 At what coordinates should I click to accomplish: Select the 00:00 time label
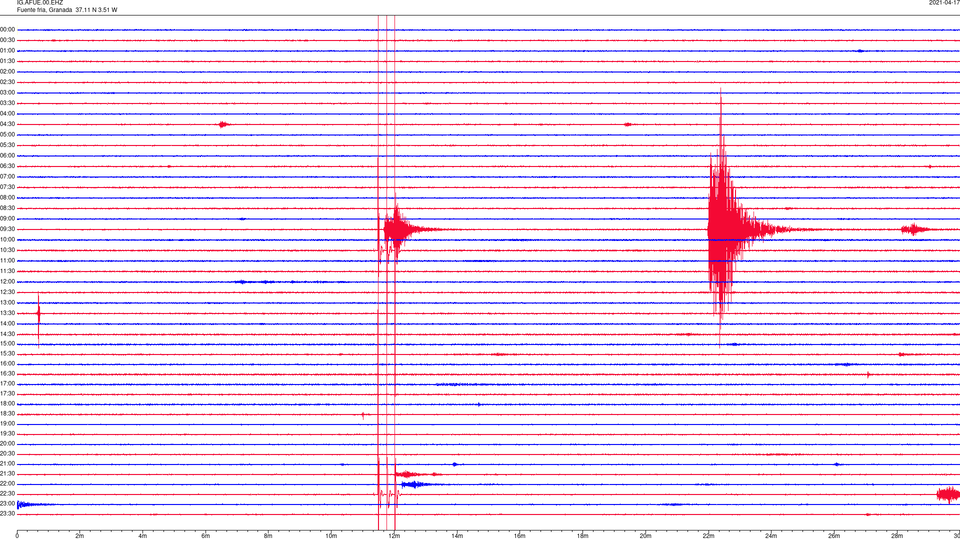pos(7,29)
